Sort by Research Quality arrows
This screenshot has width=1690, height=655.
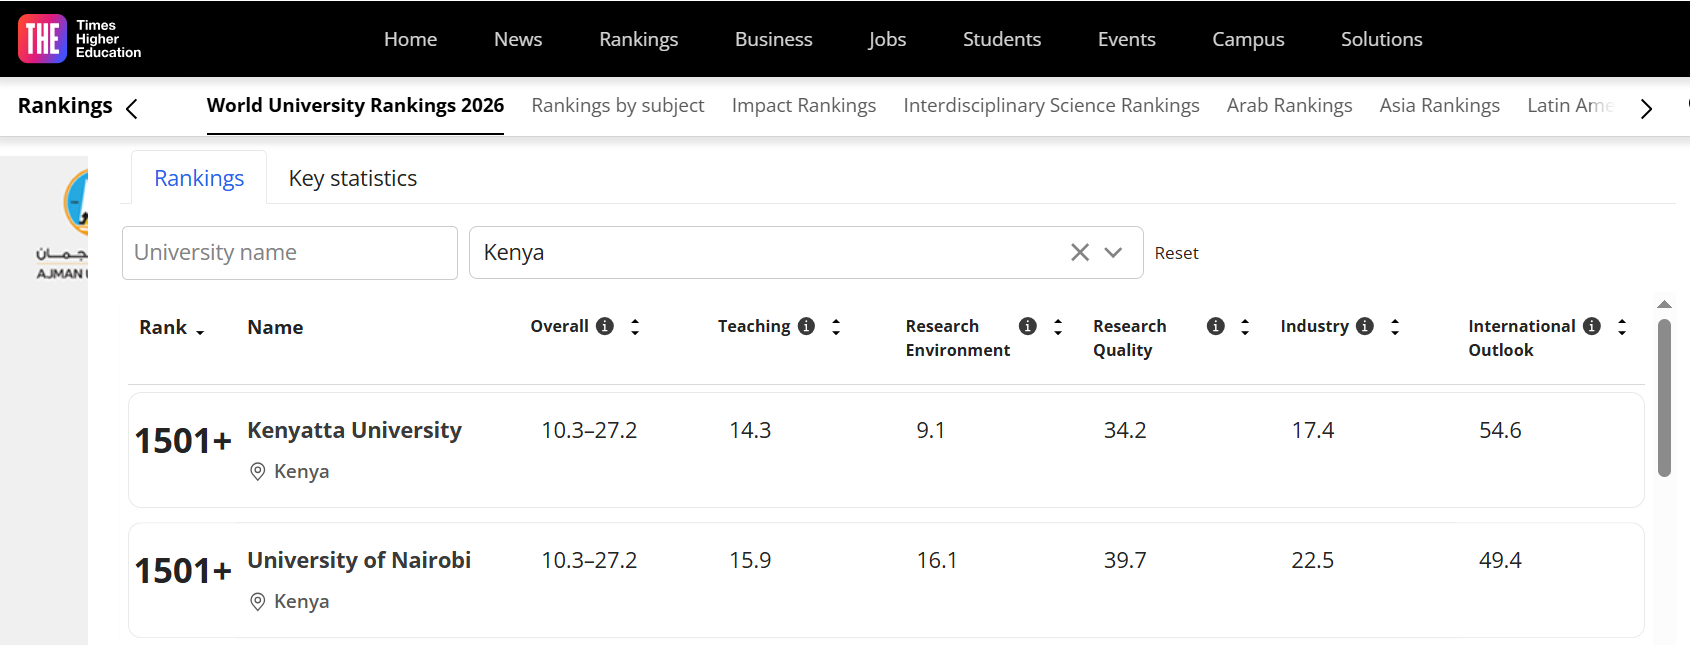pos(1245,326)
